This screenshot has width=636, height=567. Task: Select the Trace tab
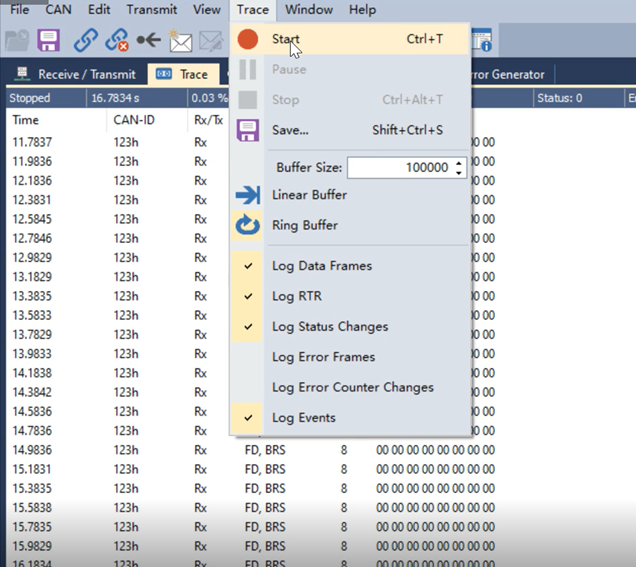(183, 74)
